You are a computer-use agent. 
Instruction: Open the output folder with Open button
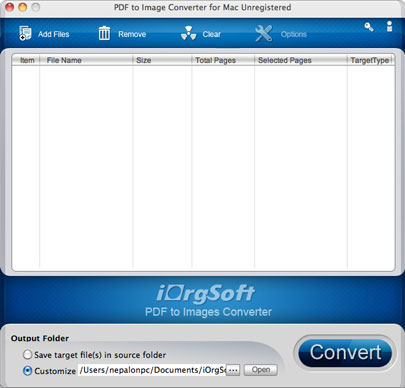261,370
